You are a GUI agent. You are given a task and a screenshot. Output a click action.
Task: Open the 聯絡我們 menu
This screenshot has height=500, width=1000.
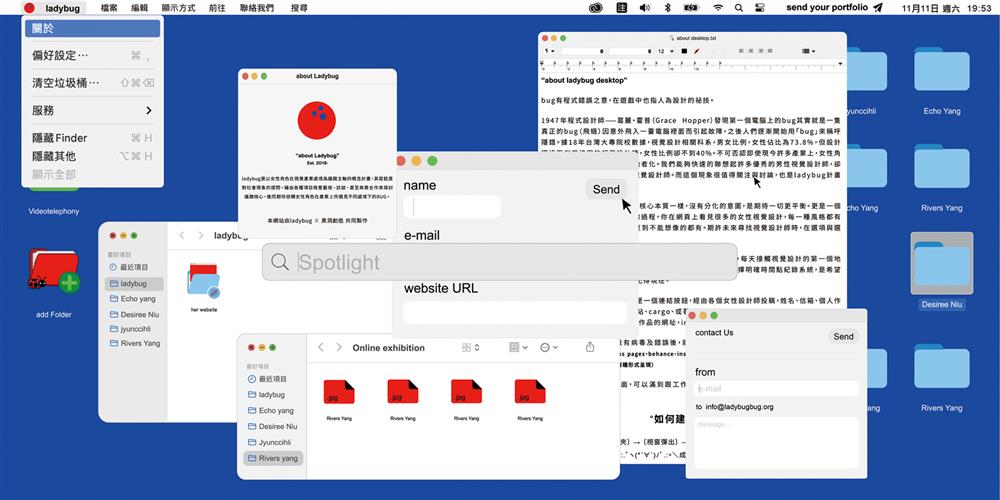[256, 8]
